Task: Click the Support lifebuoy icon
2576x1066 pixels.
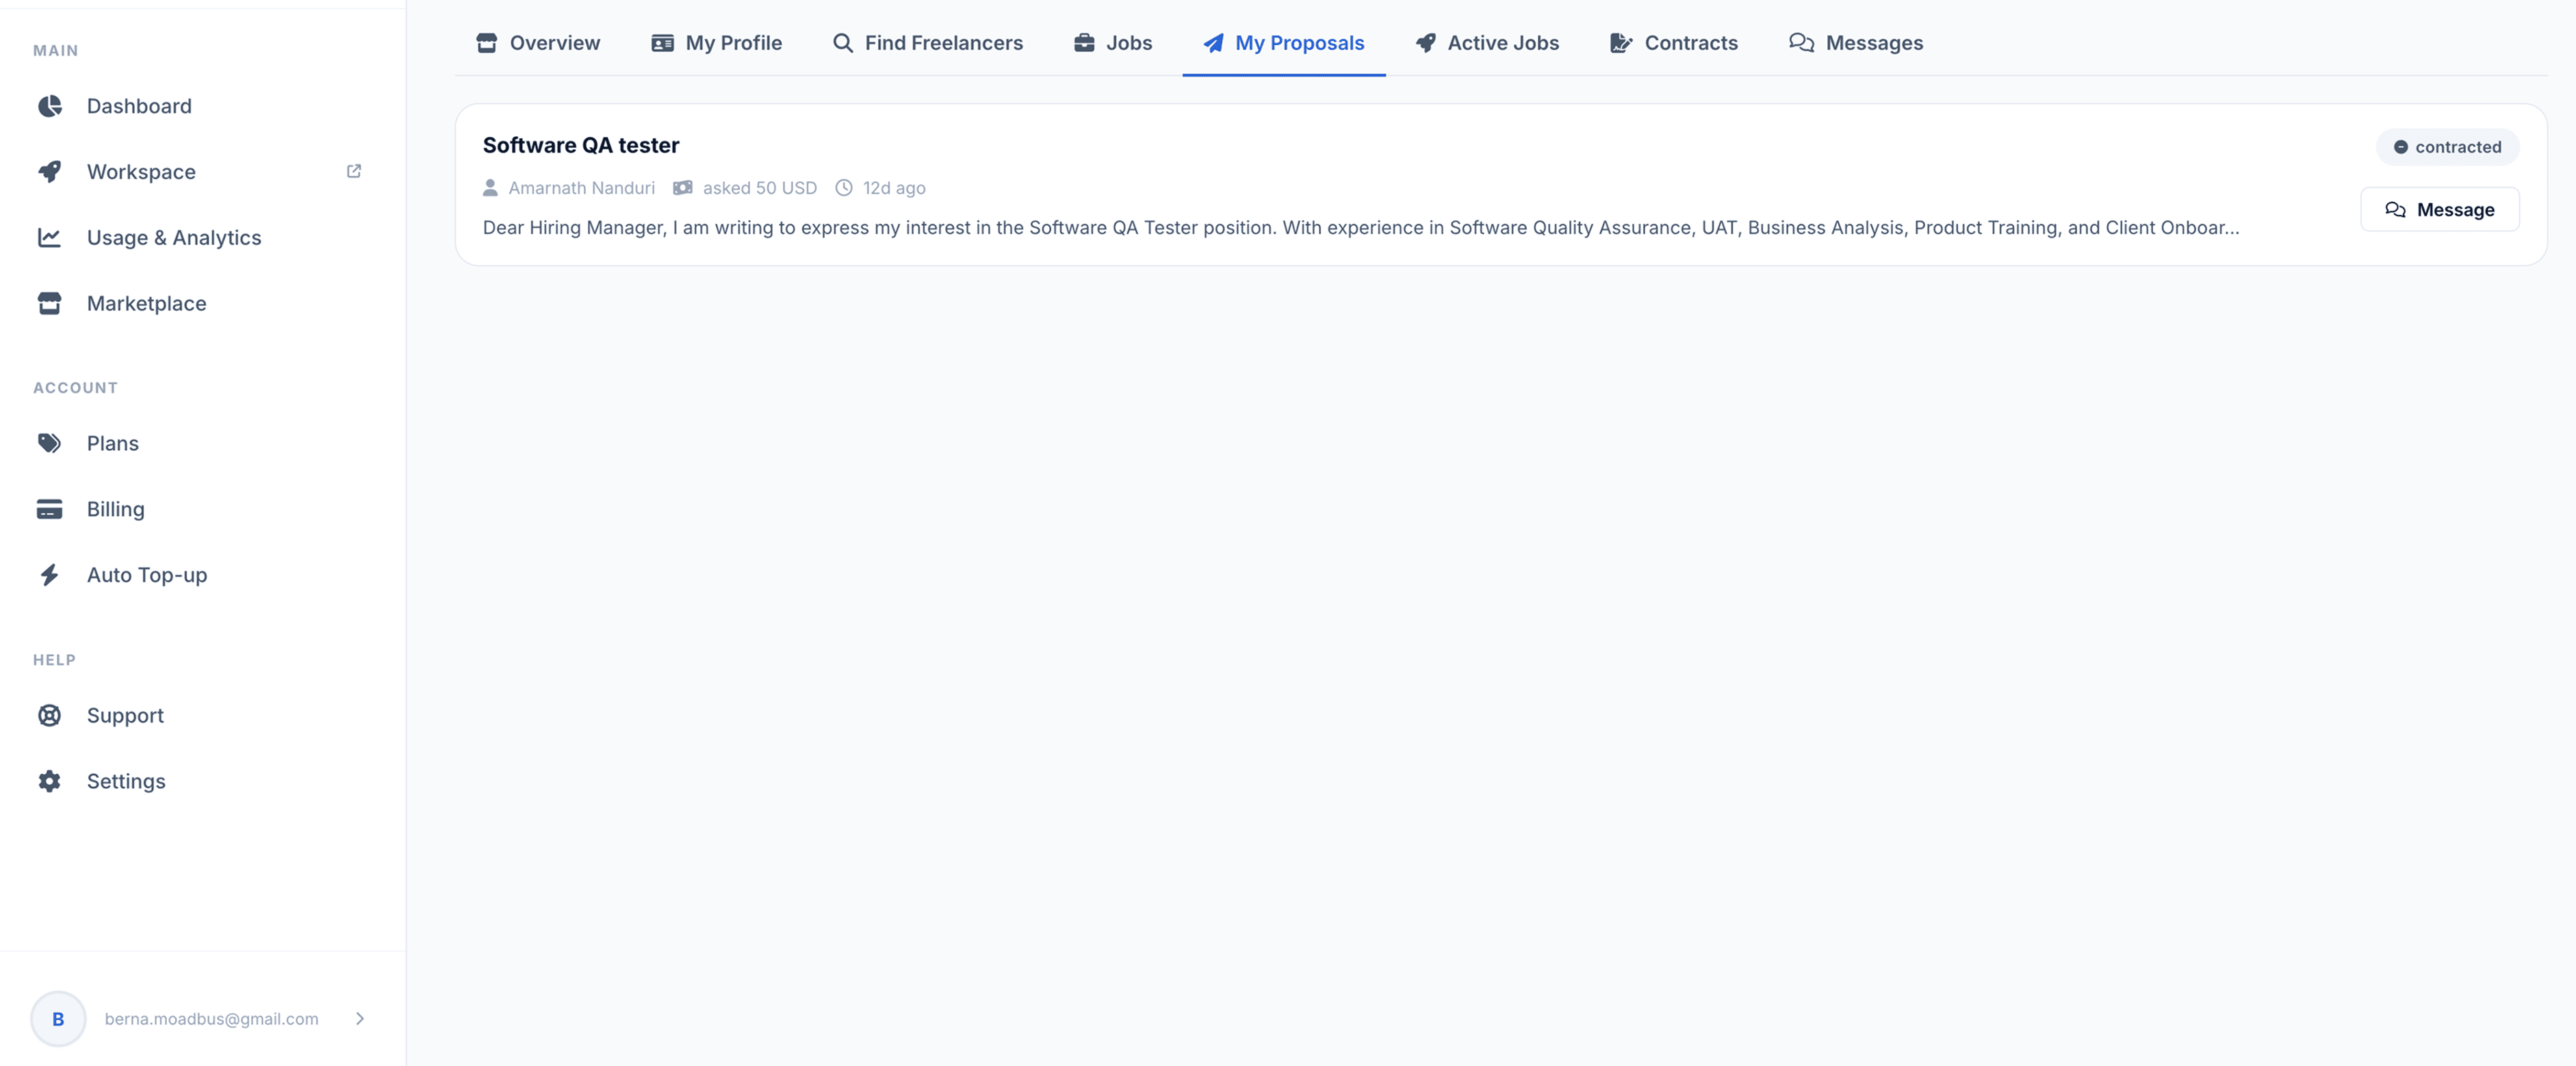Action: tap(50, 715)
